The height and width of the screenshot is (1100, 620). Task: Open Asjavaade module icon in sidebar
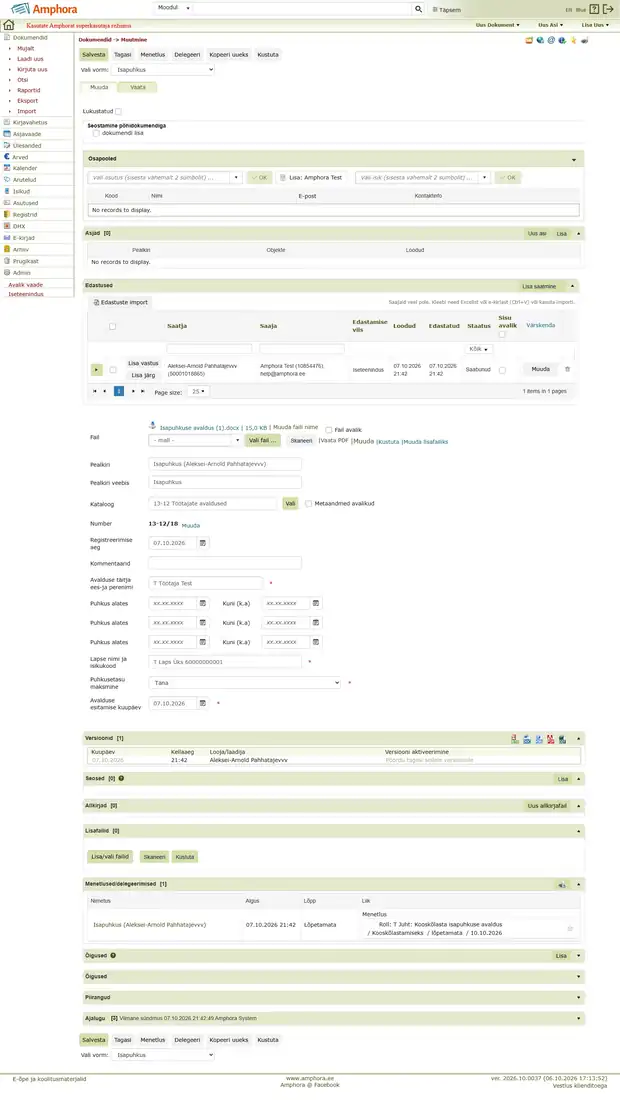7,133
